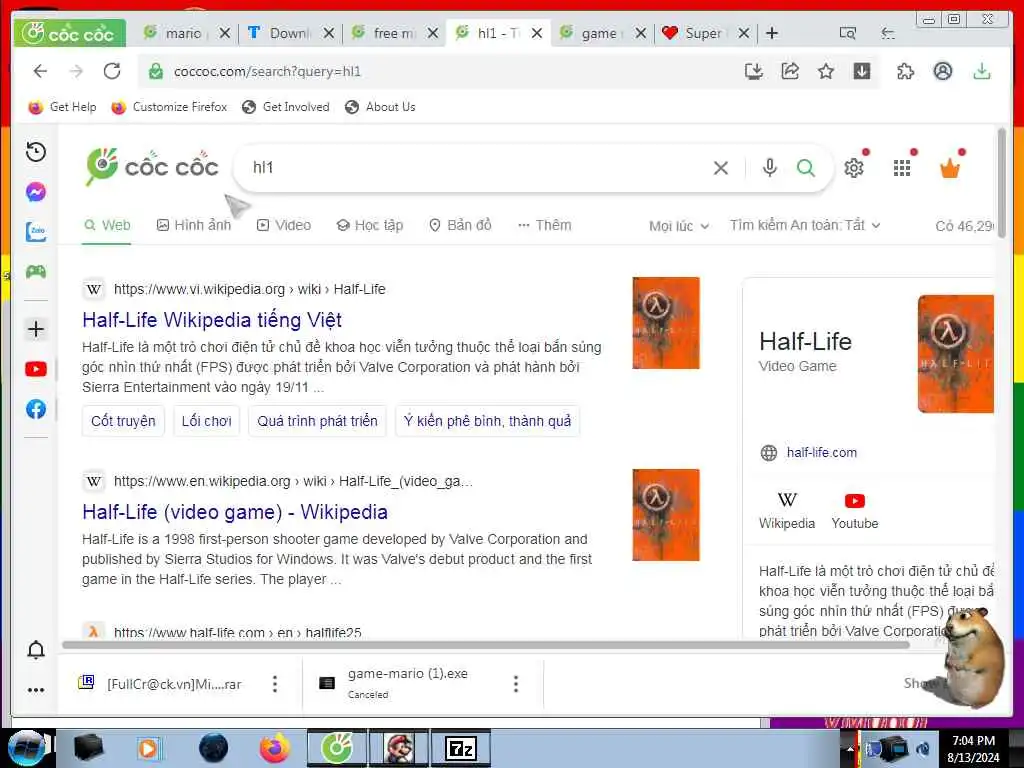The image size is (1024, 768).
Task: Select the Học tập search tab
Action: pyautogui.click(x=370, y=225)
